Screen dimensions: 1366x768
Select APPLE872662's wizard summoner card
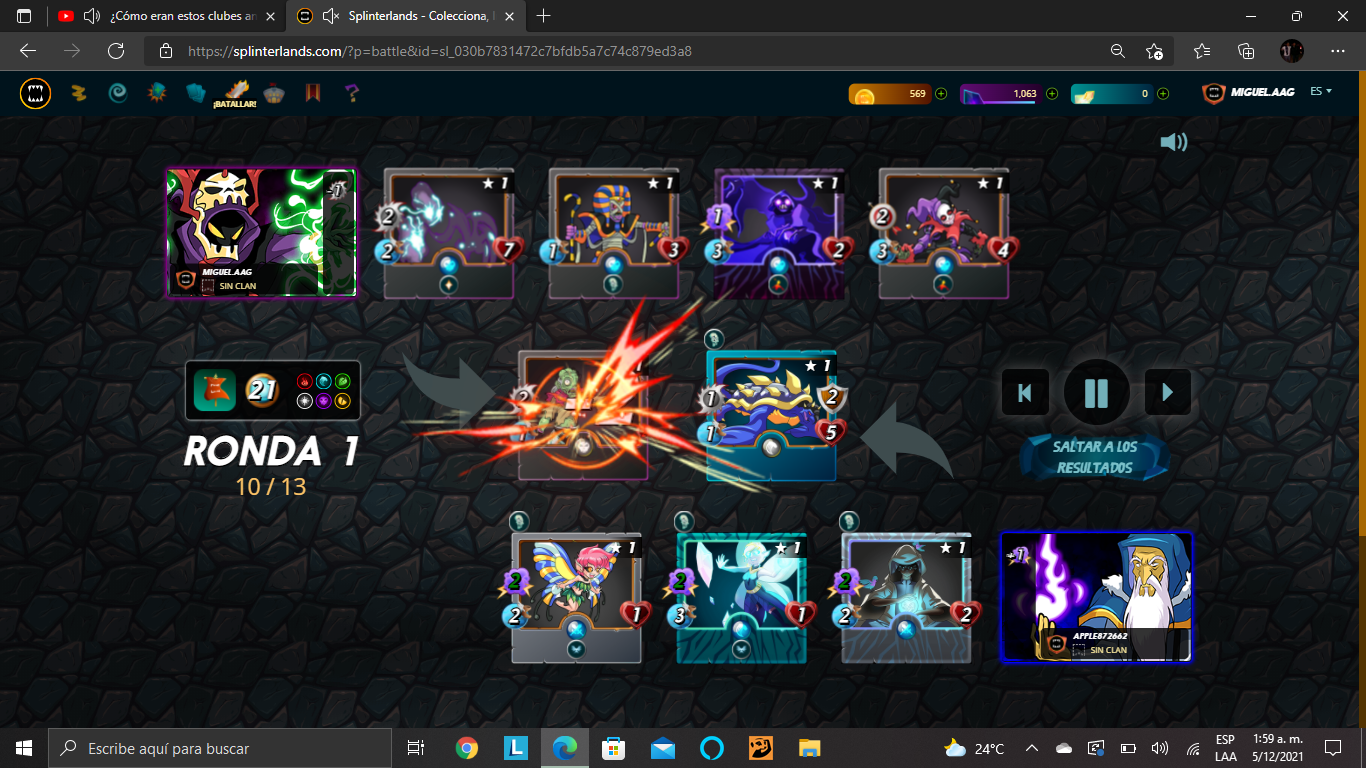tap(1097, 597)
